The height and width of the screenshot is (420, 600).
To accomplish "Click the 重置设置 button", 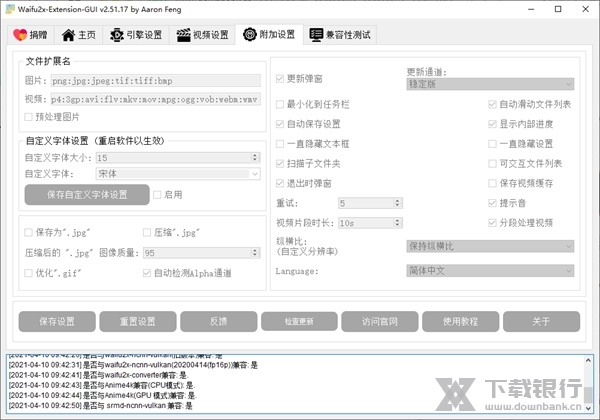I will 138,321.
